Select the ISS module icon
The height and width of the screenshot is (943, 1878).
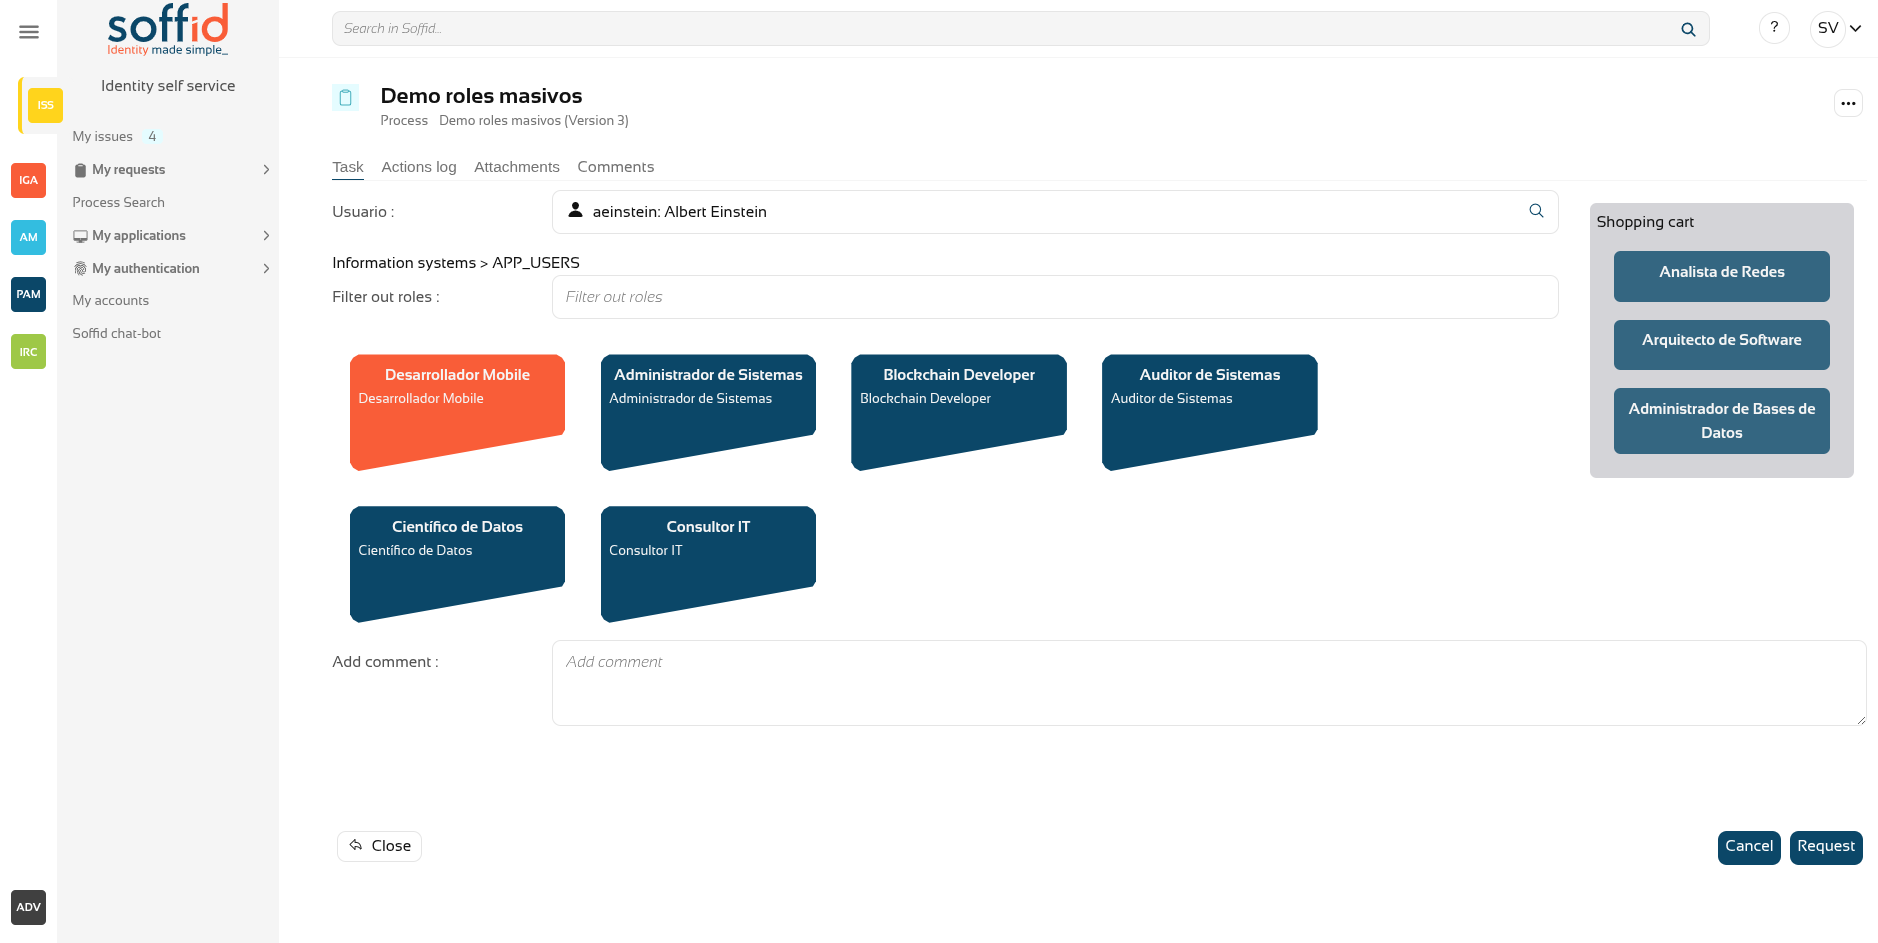[x=45, y=105]
